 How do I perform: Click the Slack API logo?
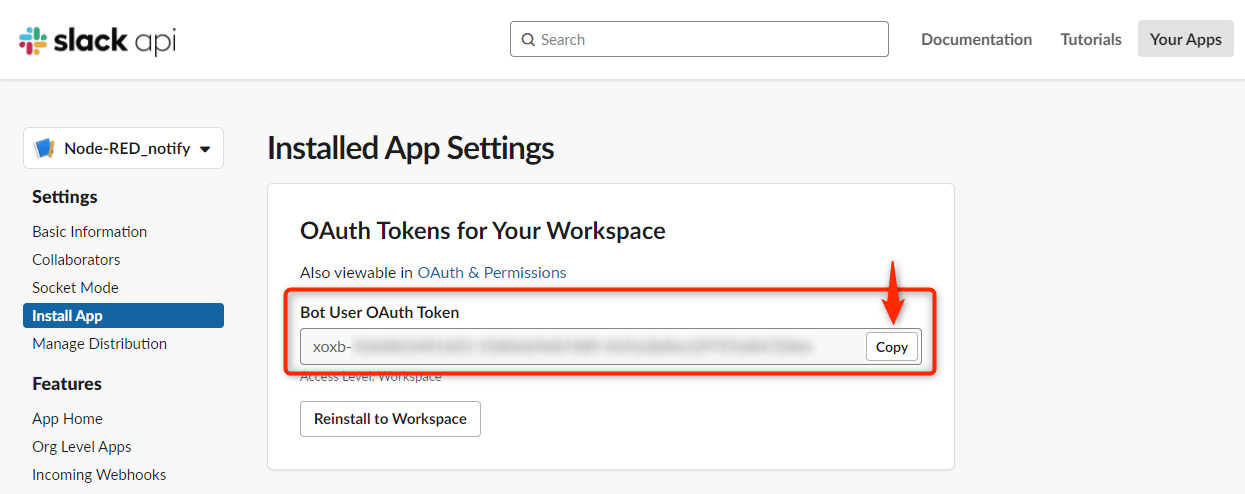tap(97, 40)
